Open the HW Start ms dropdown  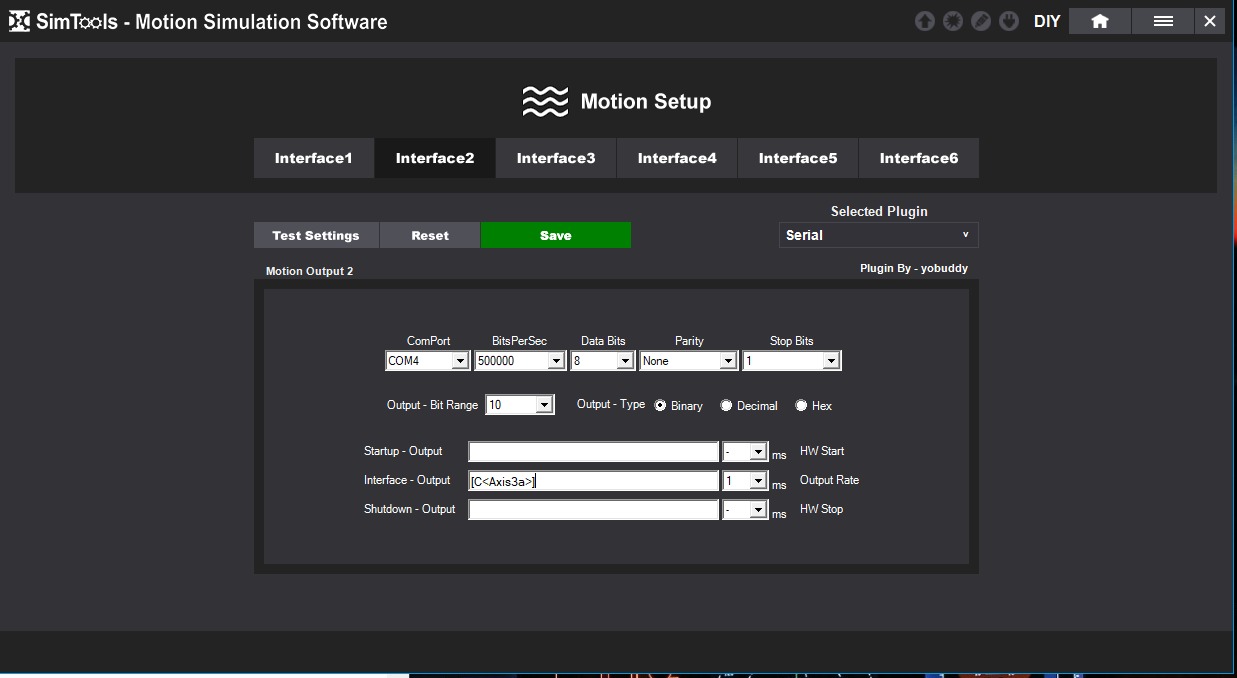click(745, 452)
